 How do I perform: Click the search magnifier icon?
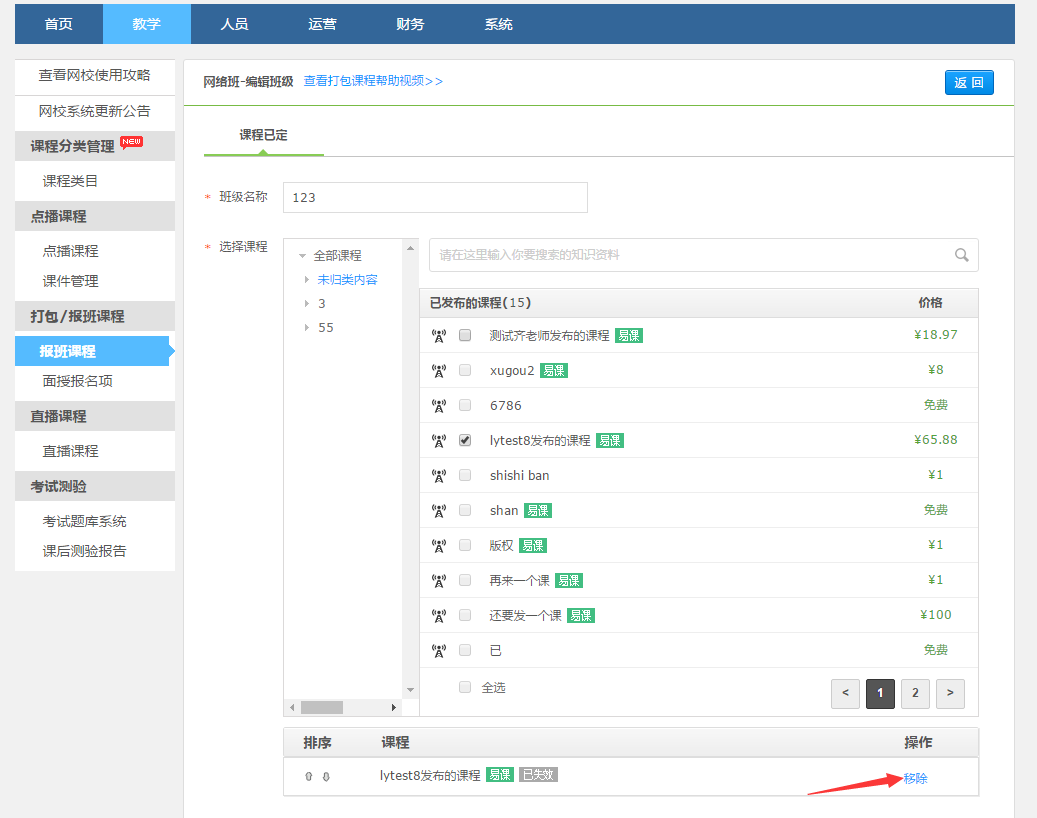click(961, 255)
